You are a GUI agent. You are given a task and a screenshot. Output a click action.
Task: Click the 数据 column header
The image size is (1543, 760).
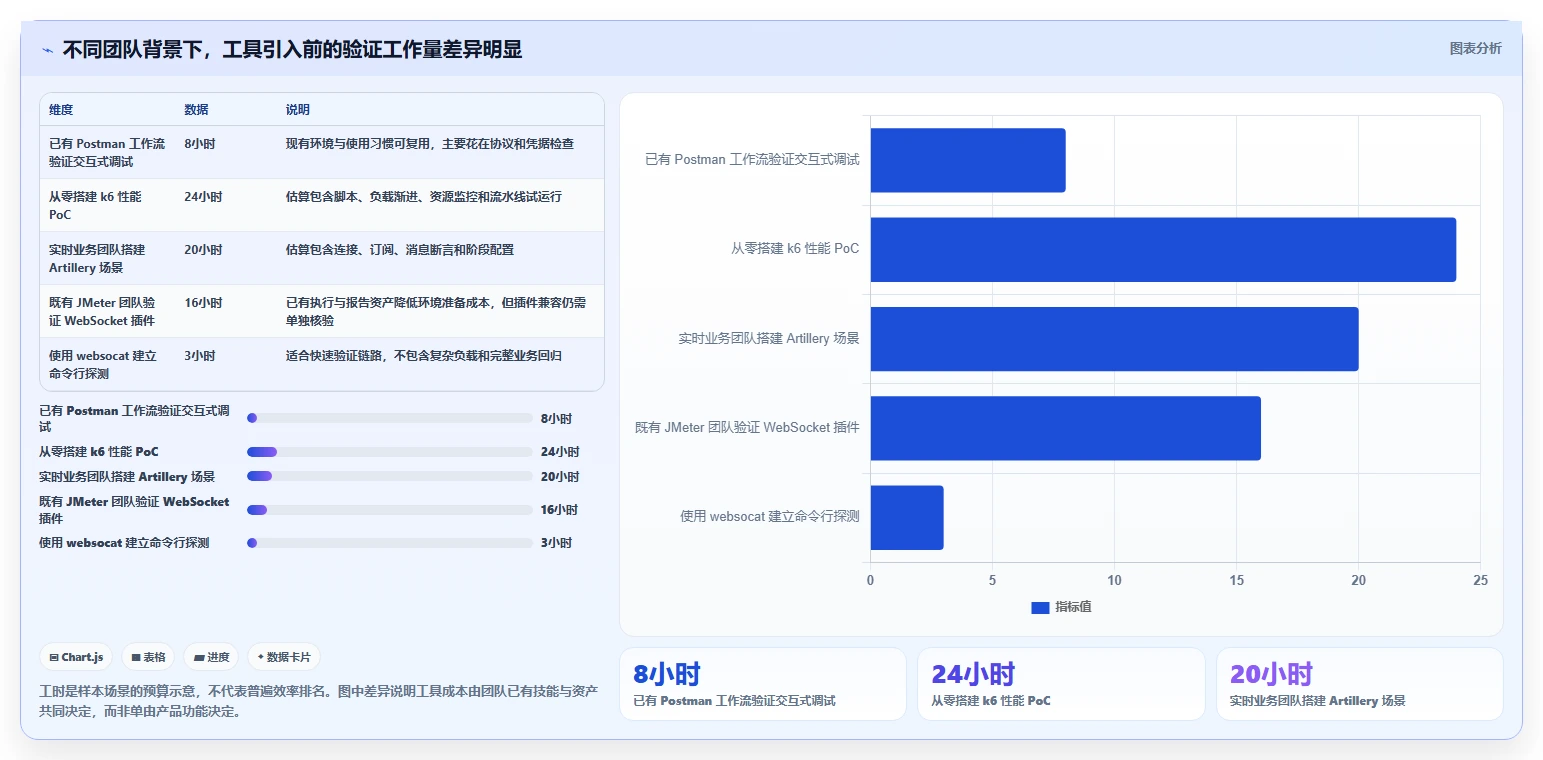[x=196, y=110]
